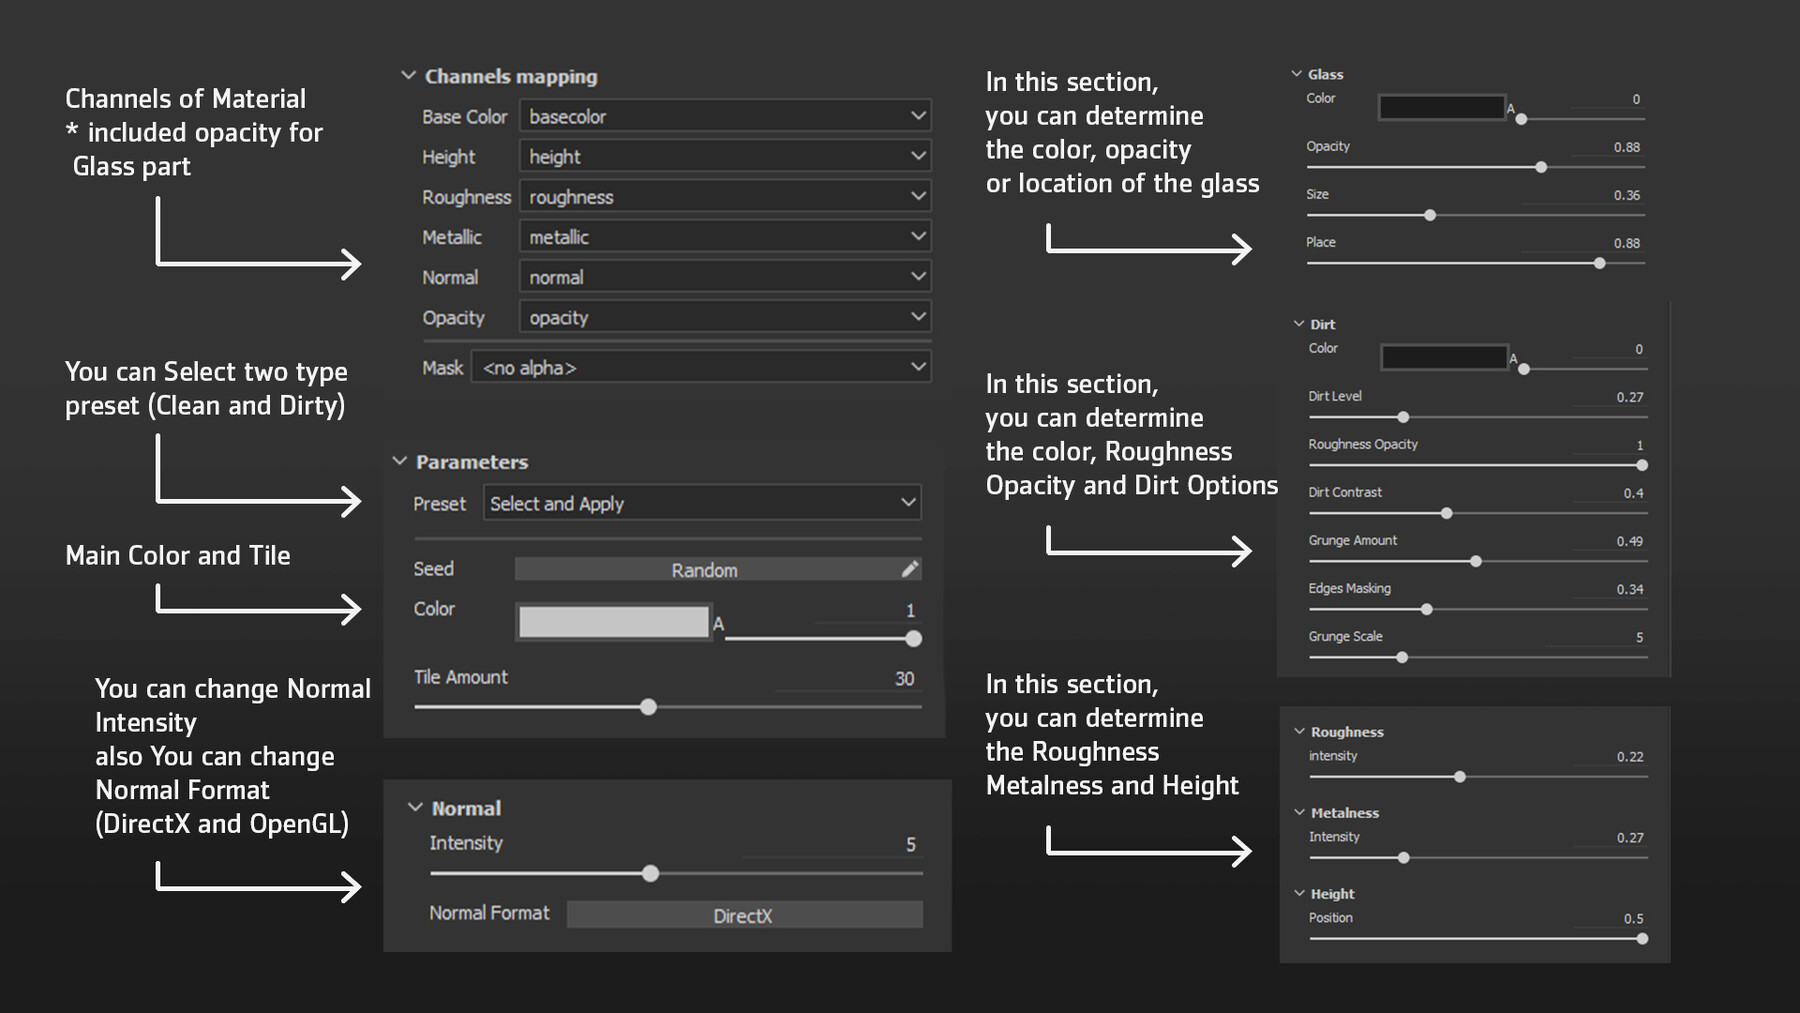Click the Random seed button

point(704,570)
